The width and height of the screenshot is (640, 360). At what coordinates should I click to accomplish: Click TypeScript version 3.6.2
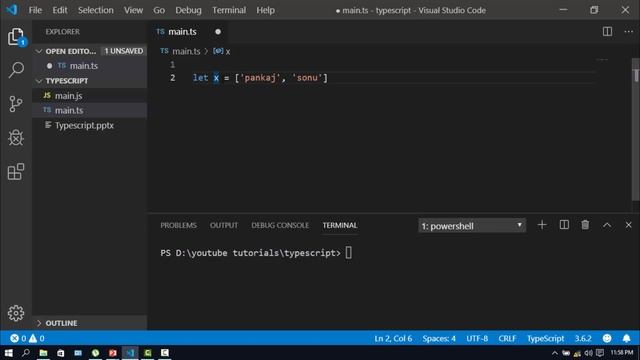pyautogui.click(x=583, y=338)
